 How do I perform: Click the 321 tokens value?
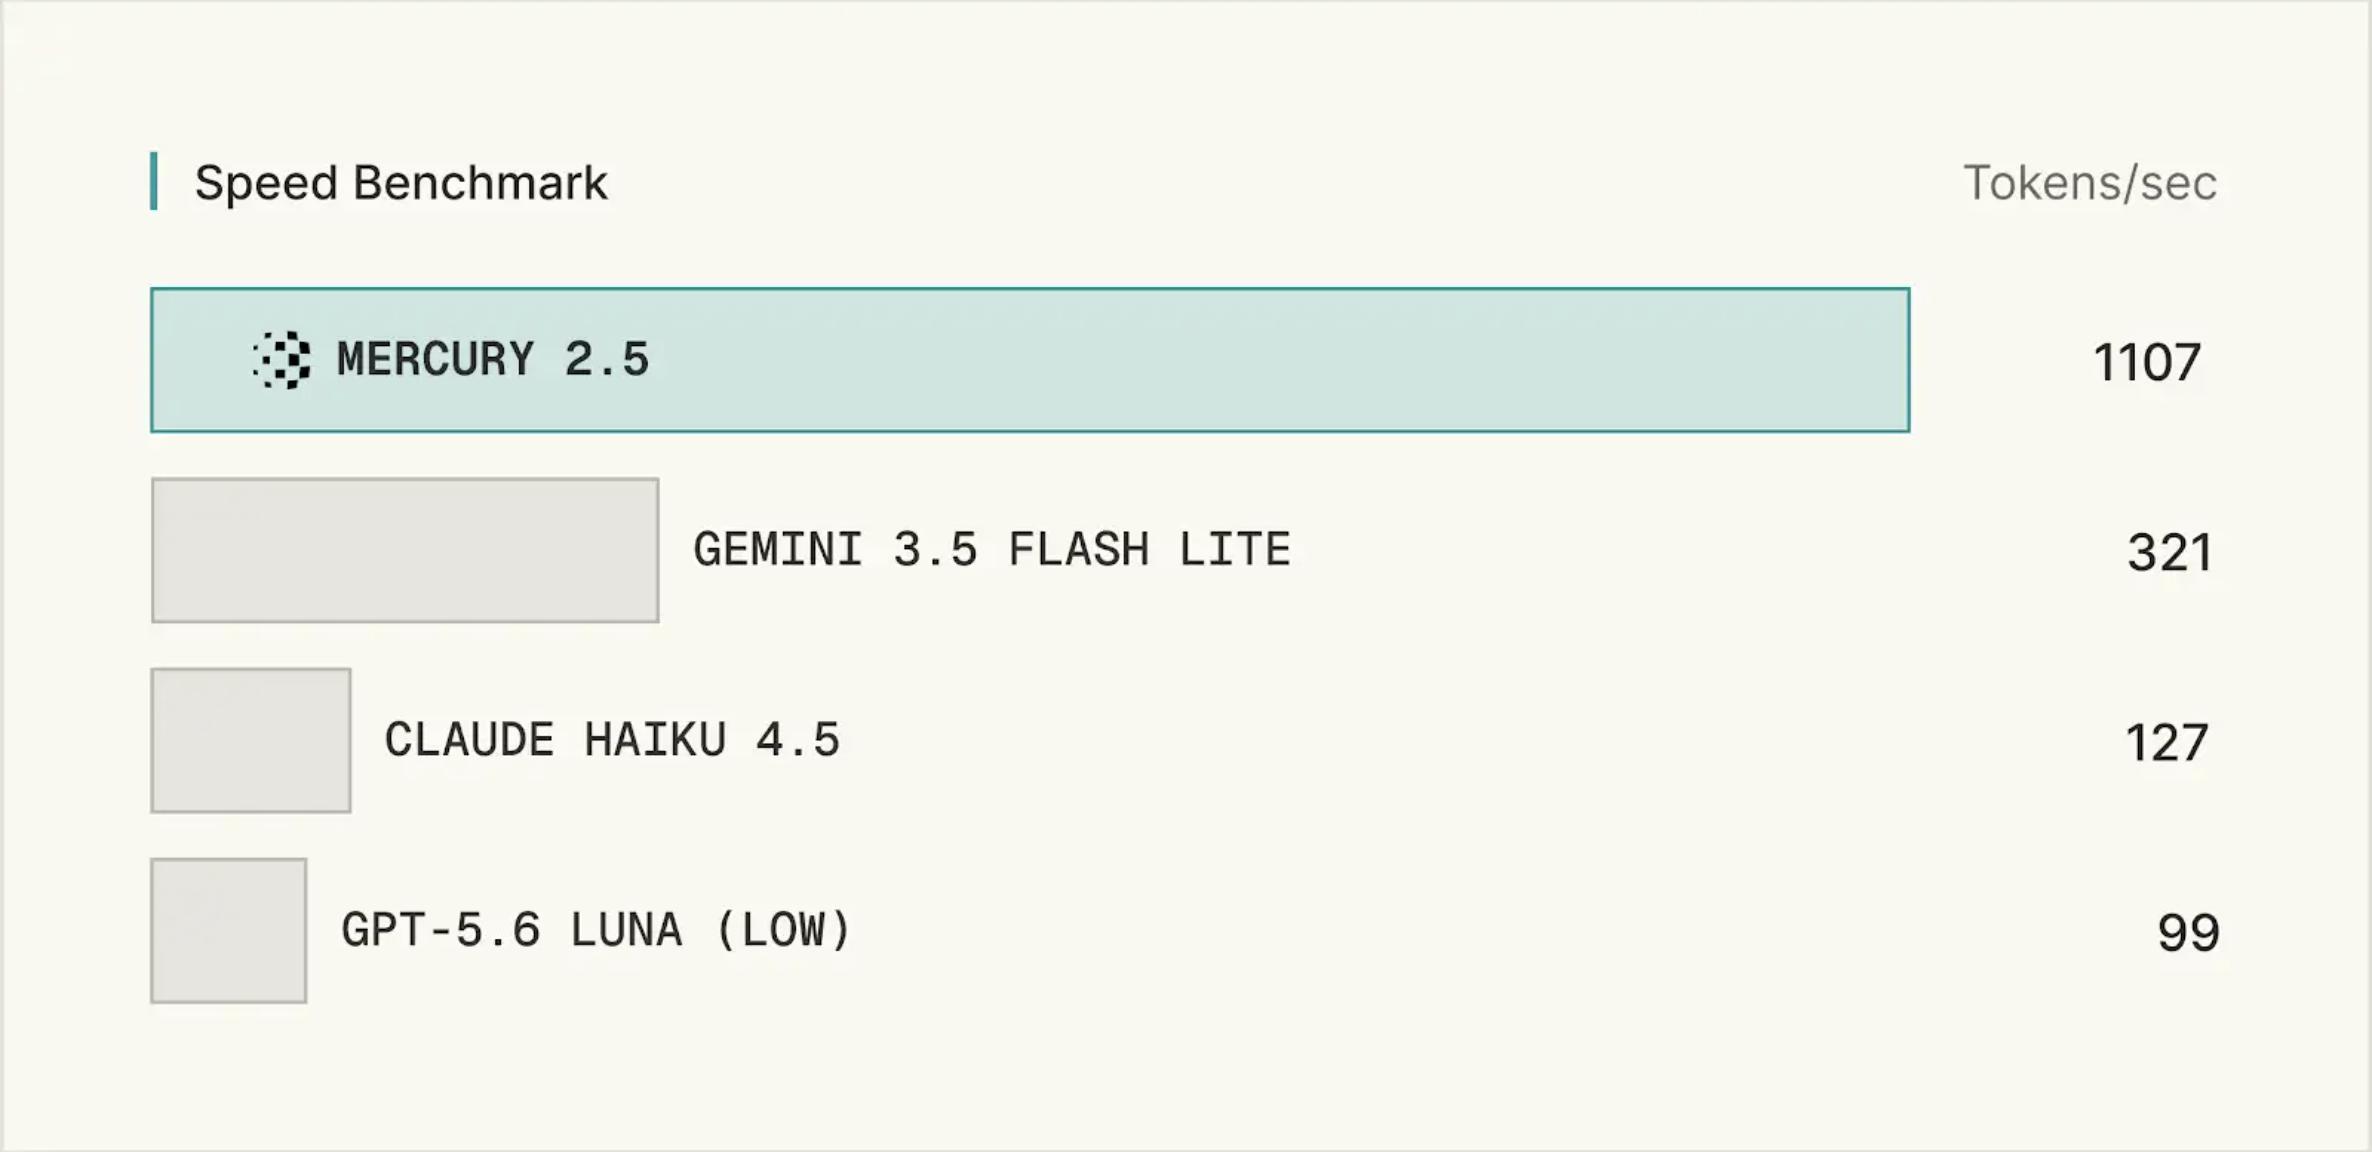point(2169,552)
